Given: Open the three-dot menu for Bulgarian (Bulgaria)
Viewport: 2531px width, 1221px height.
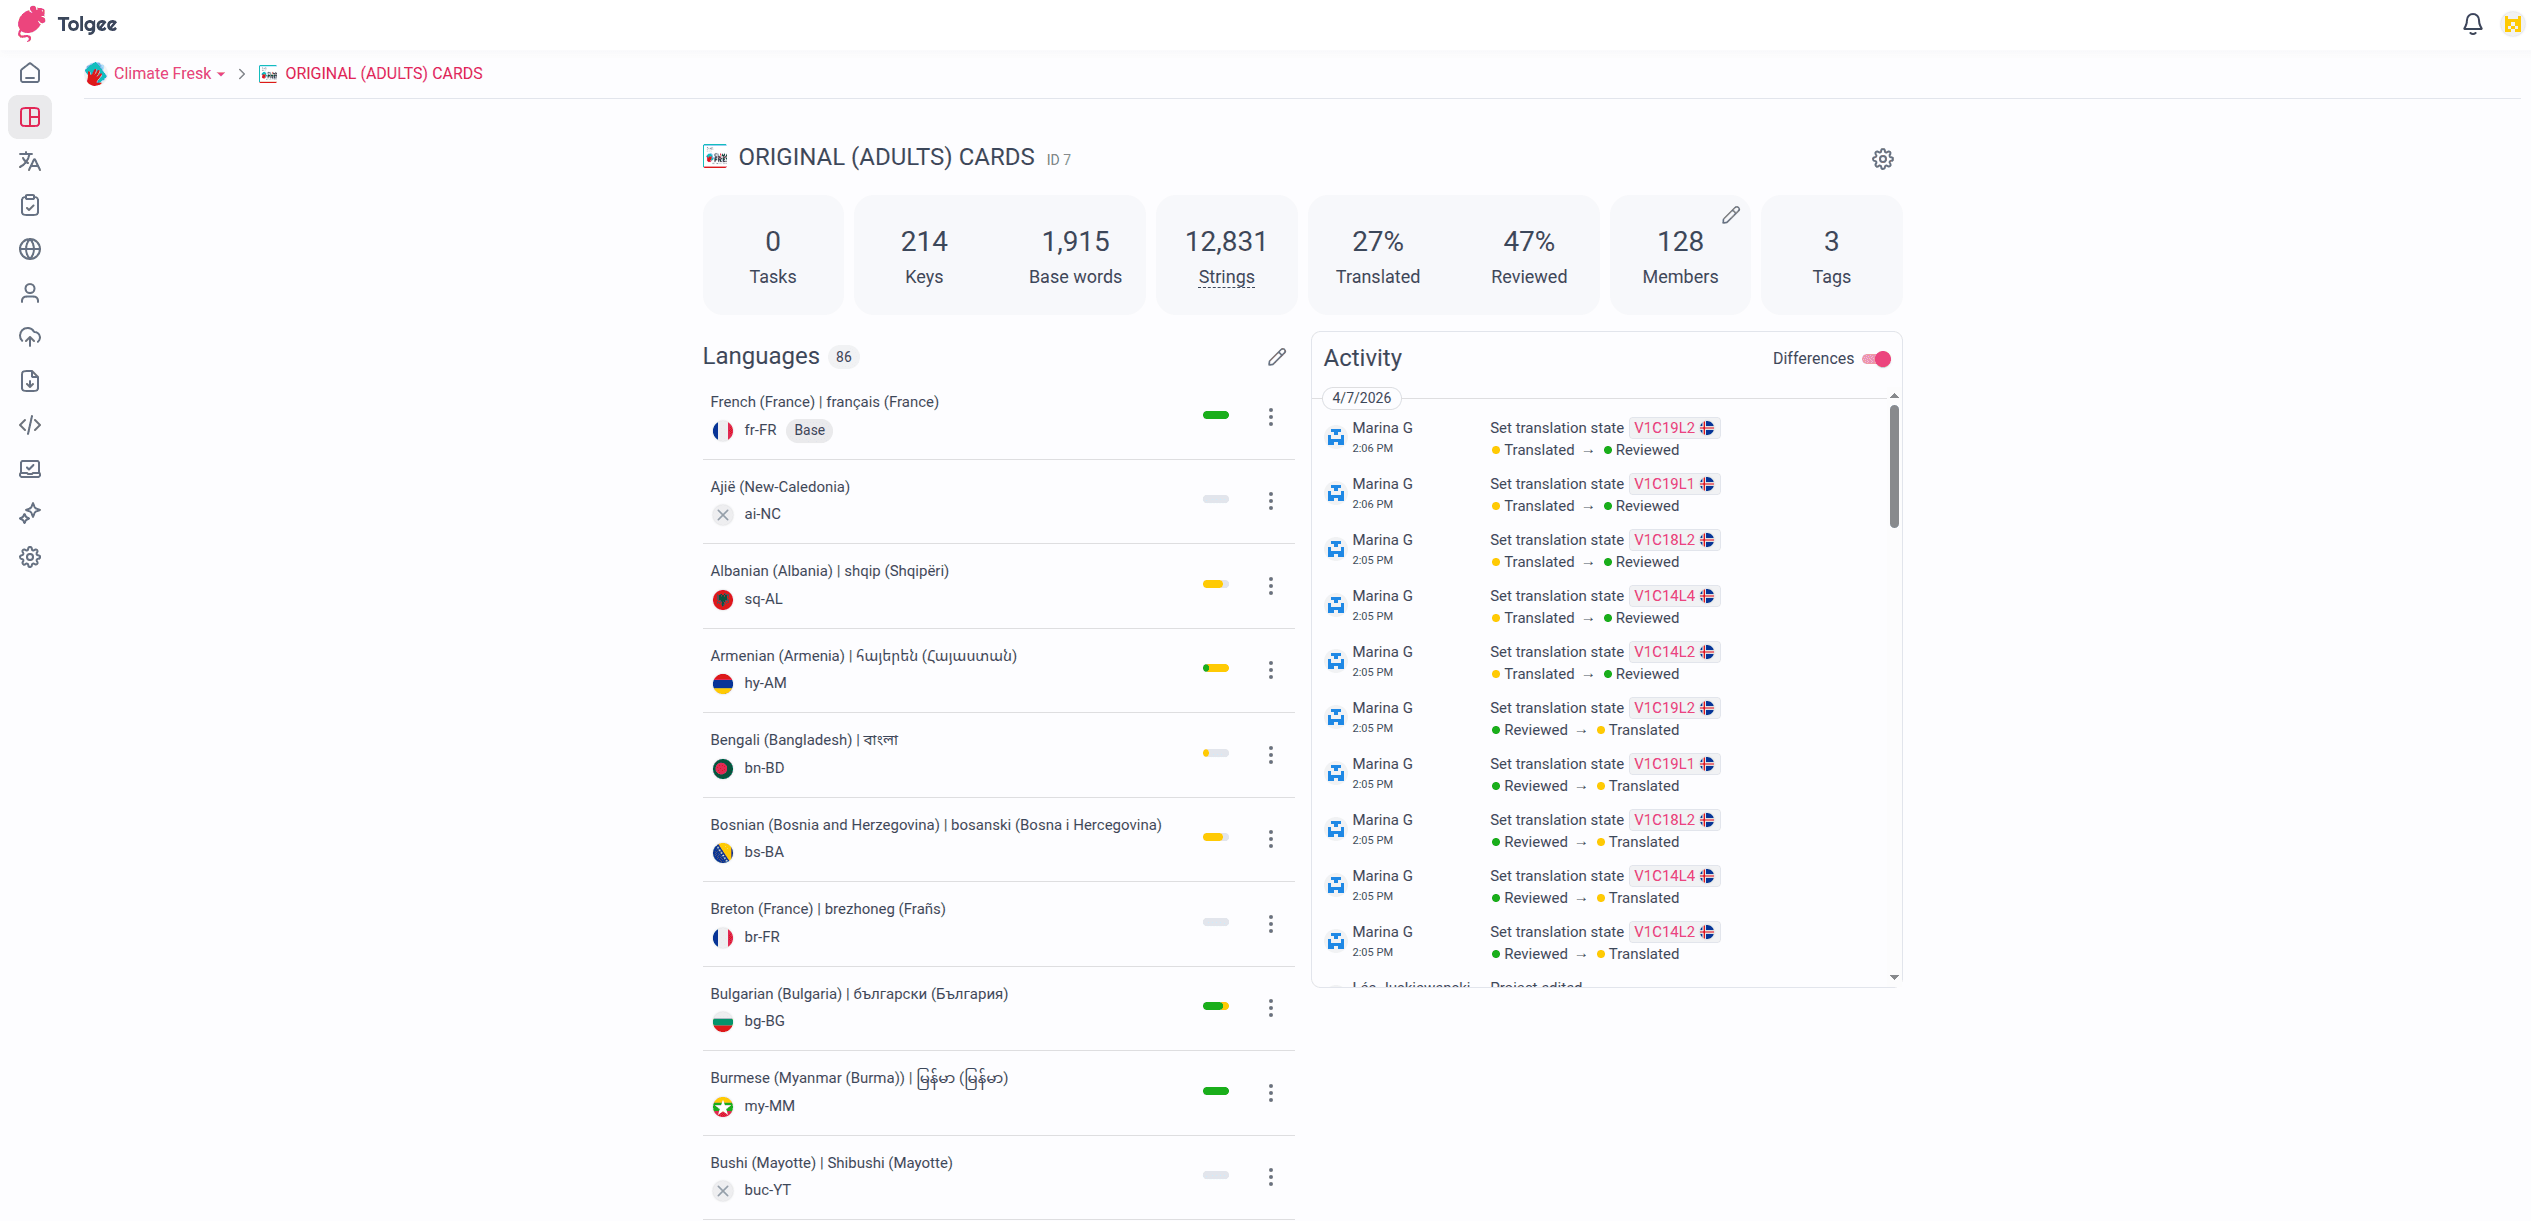Looking at the screenshot, I should [x=1270, y=1008].
